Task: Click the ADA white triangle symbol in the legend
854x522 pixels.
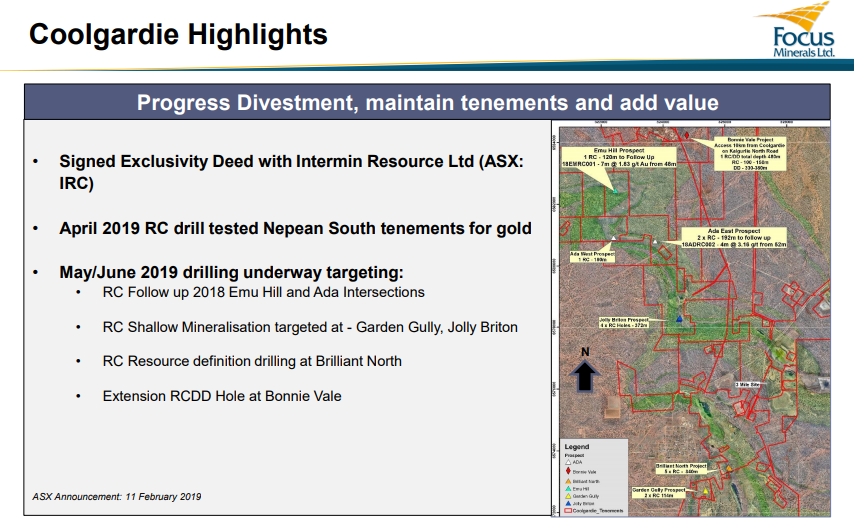Action: (568, 462)
